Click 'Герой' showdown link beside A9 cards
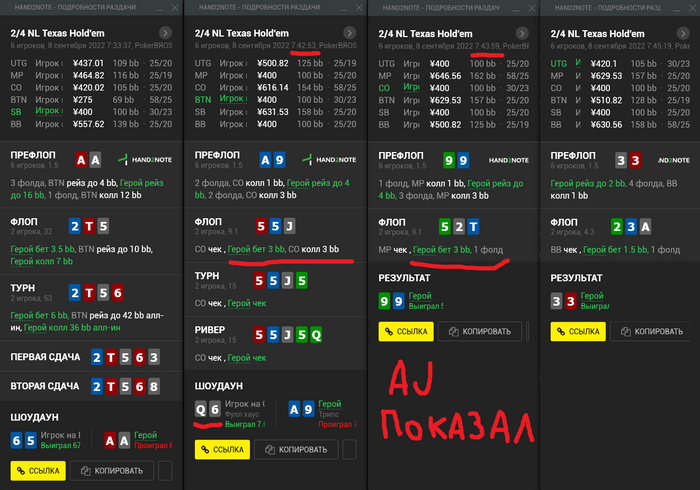The height and width of the screenshot is (490, 700). pyautogui.click(x=330, y=403)
